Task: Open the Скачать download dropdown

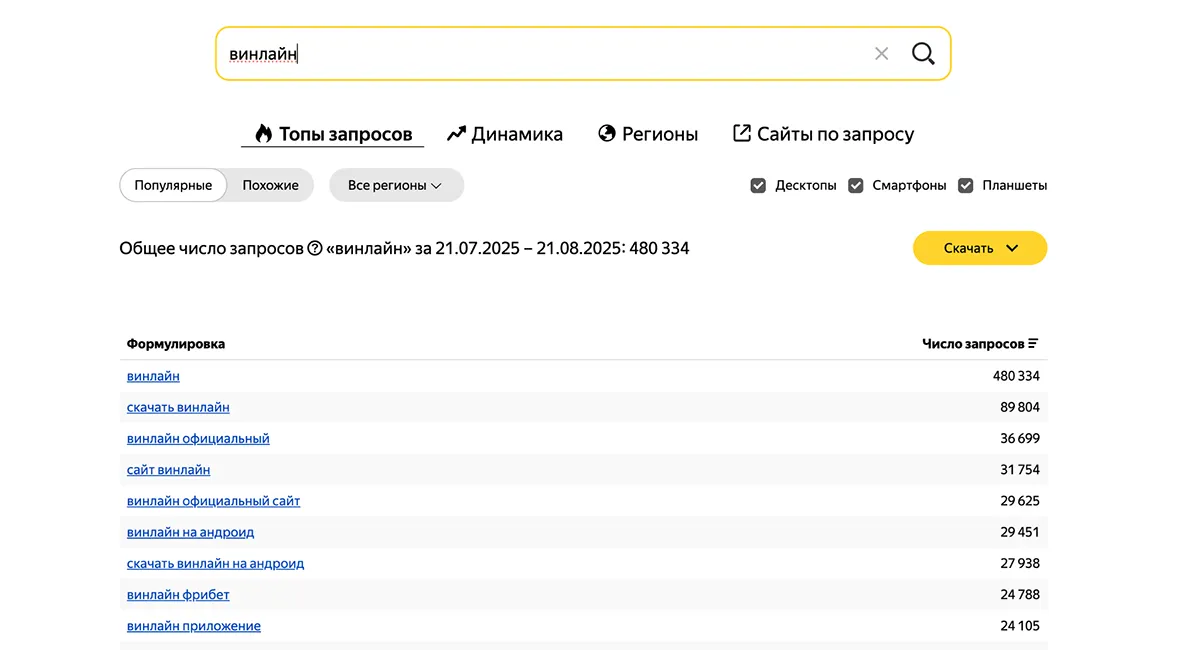Action: (979, 248)
